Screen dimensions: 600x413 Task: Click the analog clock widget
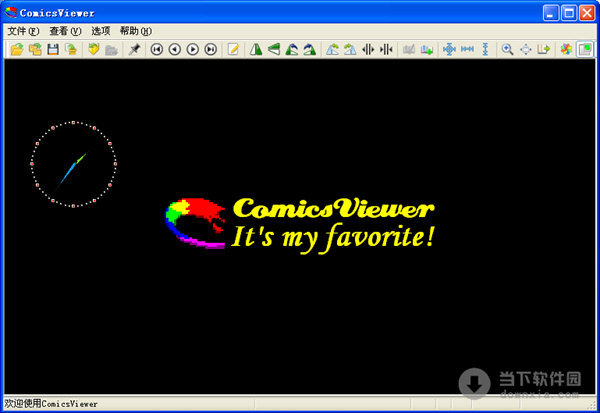[x=73, y=164]
